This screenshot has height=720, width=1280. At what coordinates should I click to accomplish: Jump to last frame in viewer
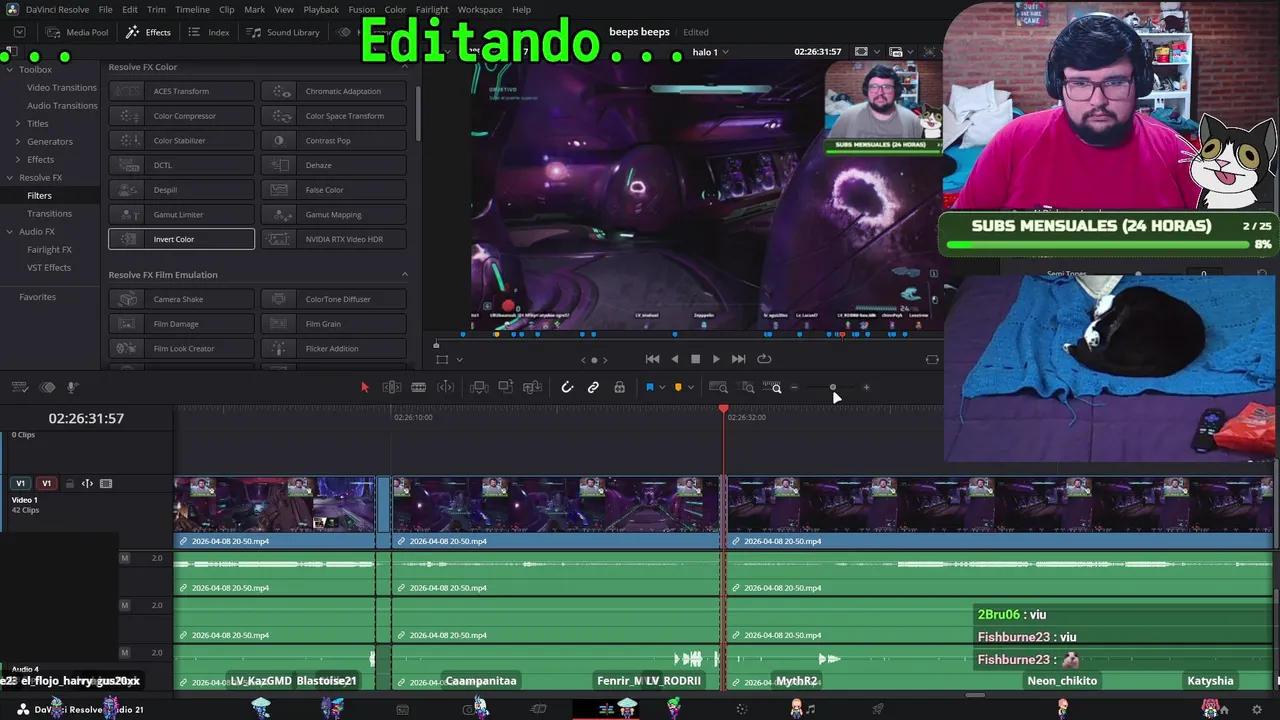click(738, 359)
